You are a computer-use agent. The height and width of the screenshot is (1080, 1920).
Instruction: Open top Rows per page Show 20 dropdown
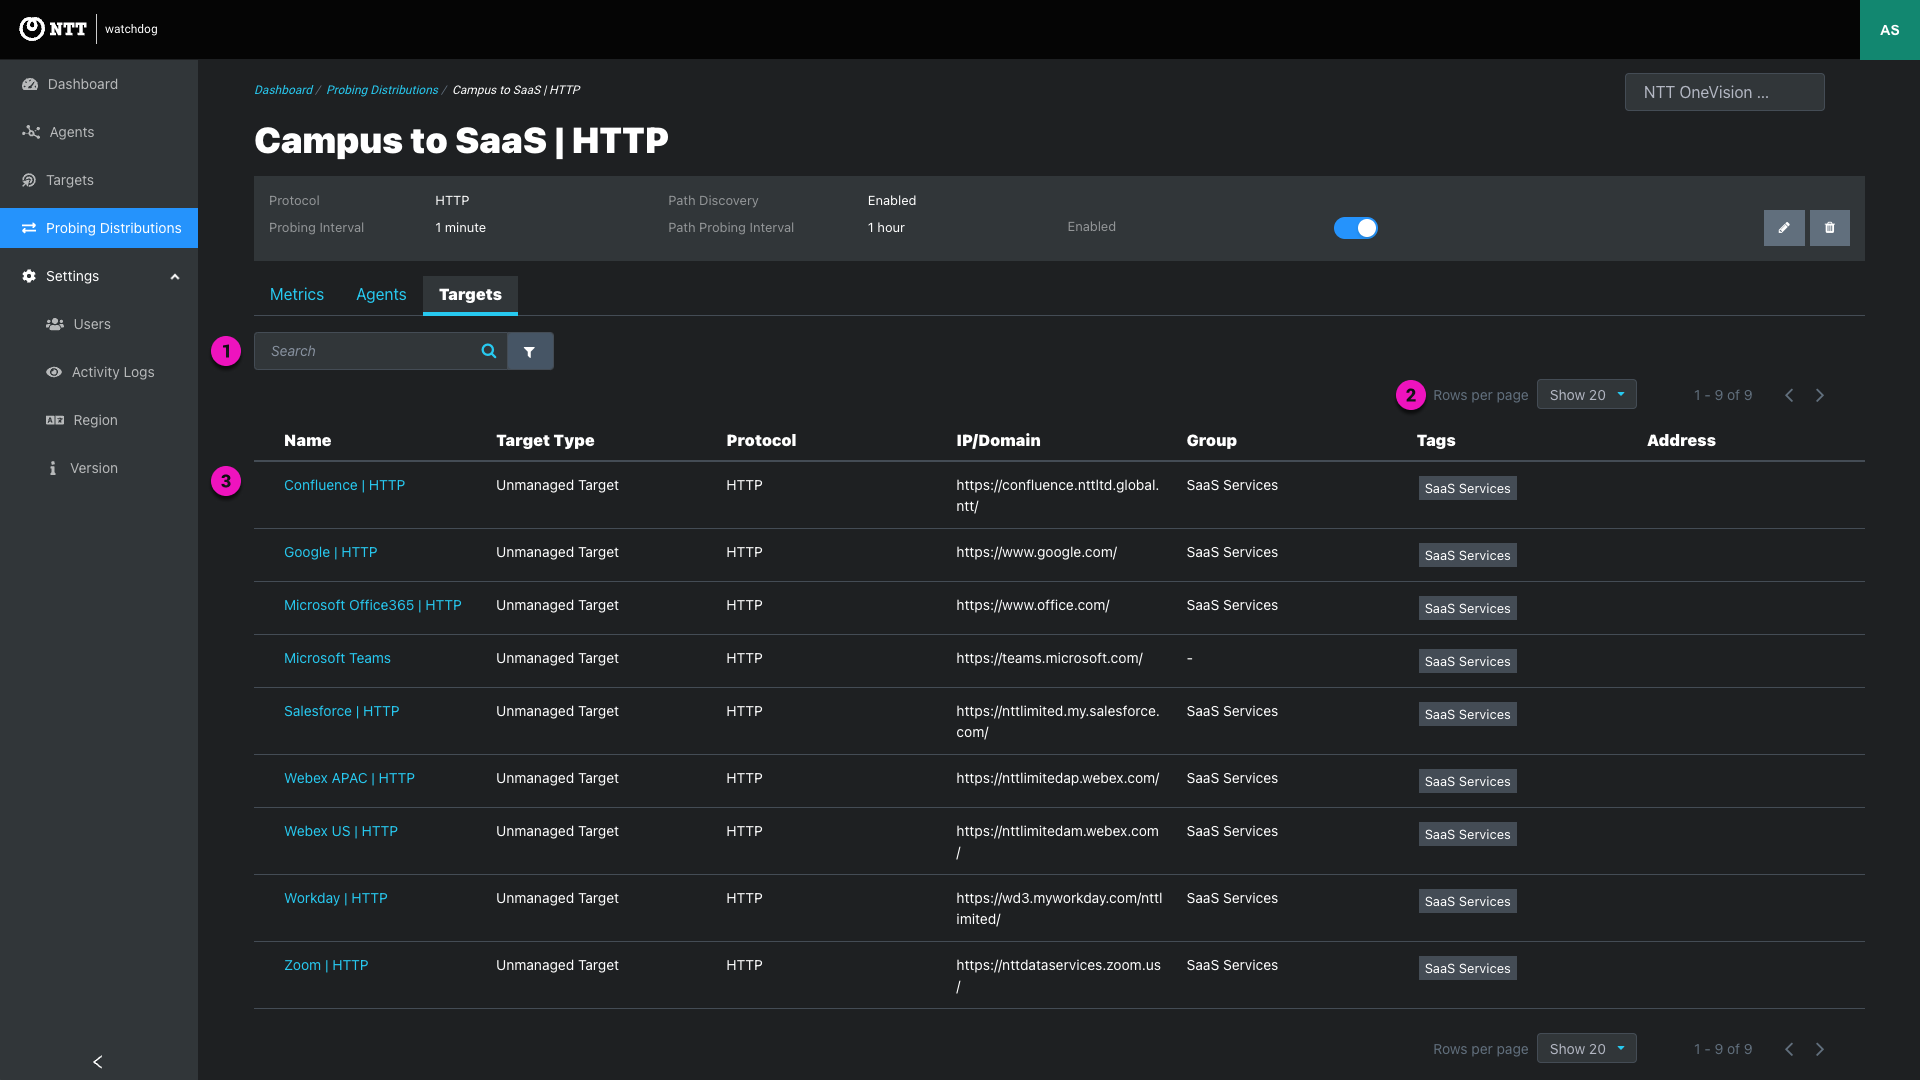1586,395
